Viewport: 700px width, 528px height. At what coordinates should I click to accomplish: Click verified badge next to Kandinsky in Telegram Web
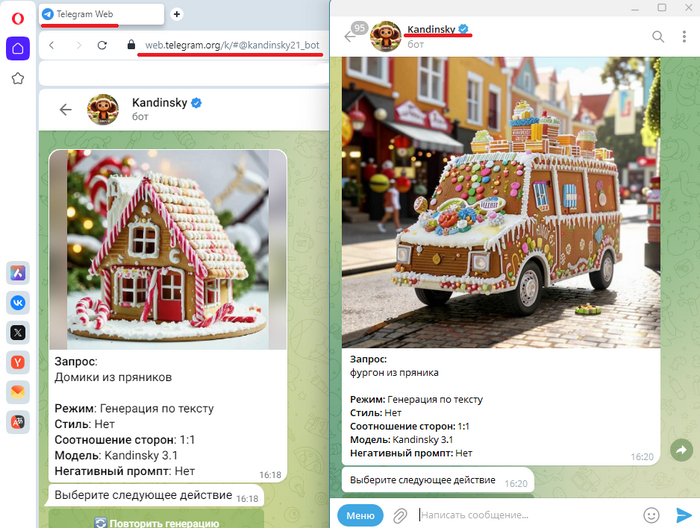(x=196, y=103)
